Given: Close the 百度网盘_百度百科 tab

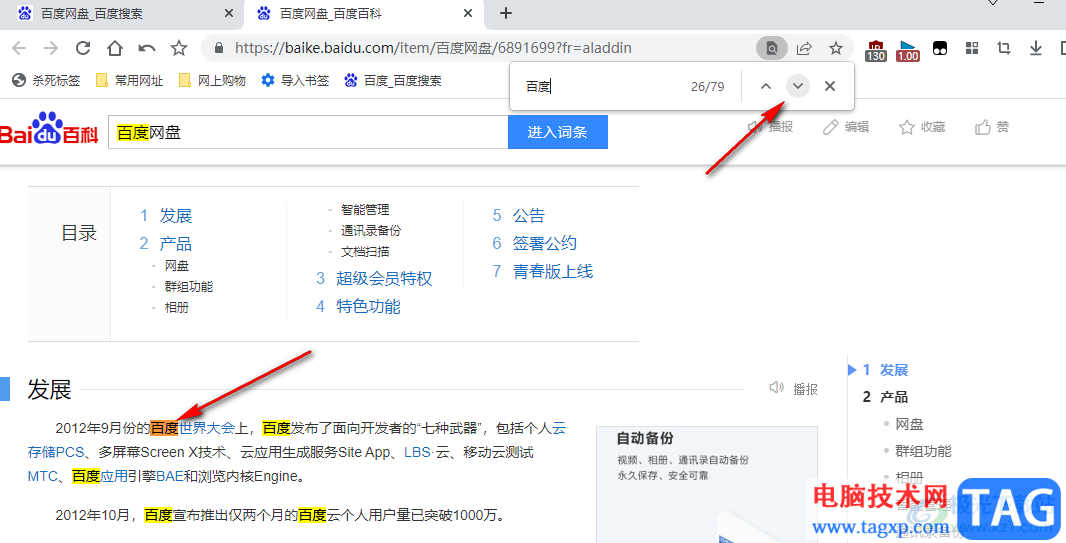Looking at the screenshot, I should click(468, 13).
